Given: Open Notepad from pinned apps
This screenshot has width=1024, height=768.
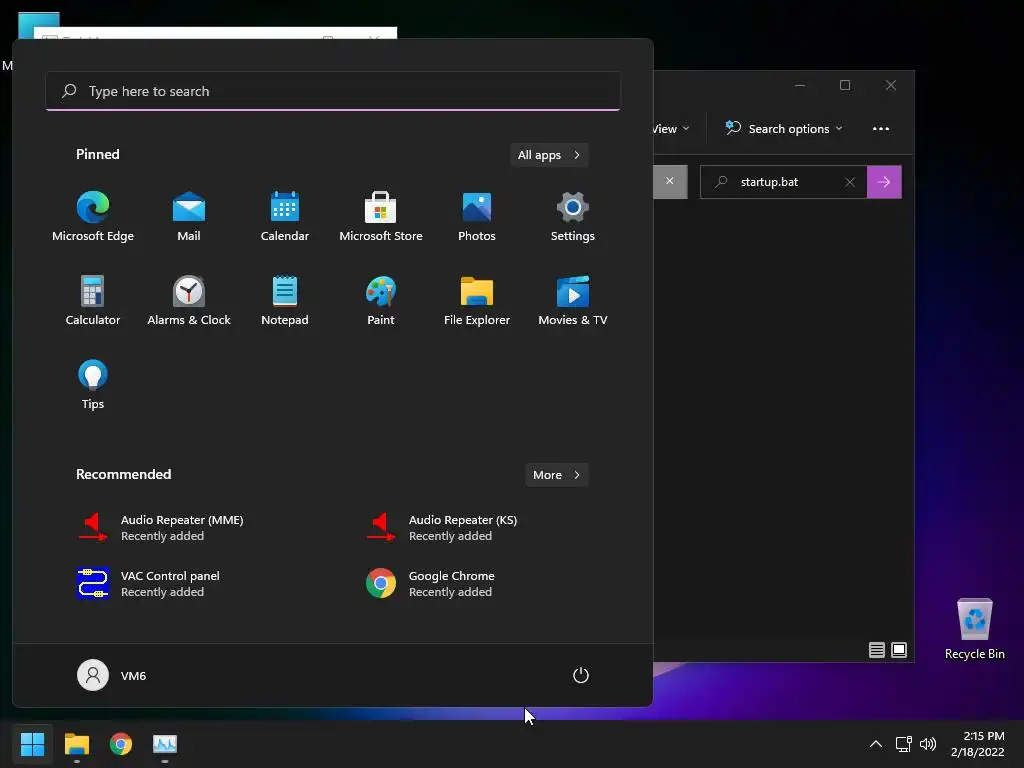Looking at the screenshot, I should coord(285,301).
